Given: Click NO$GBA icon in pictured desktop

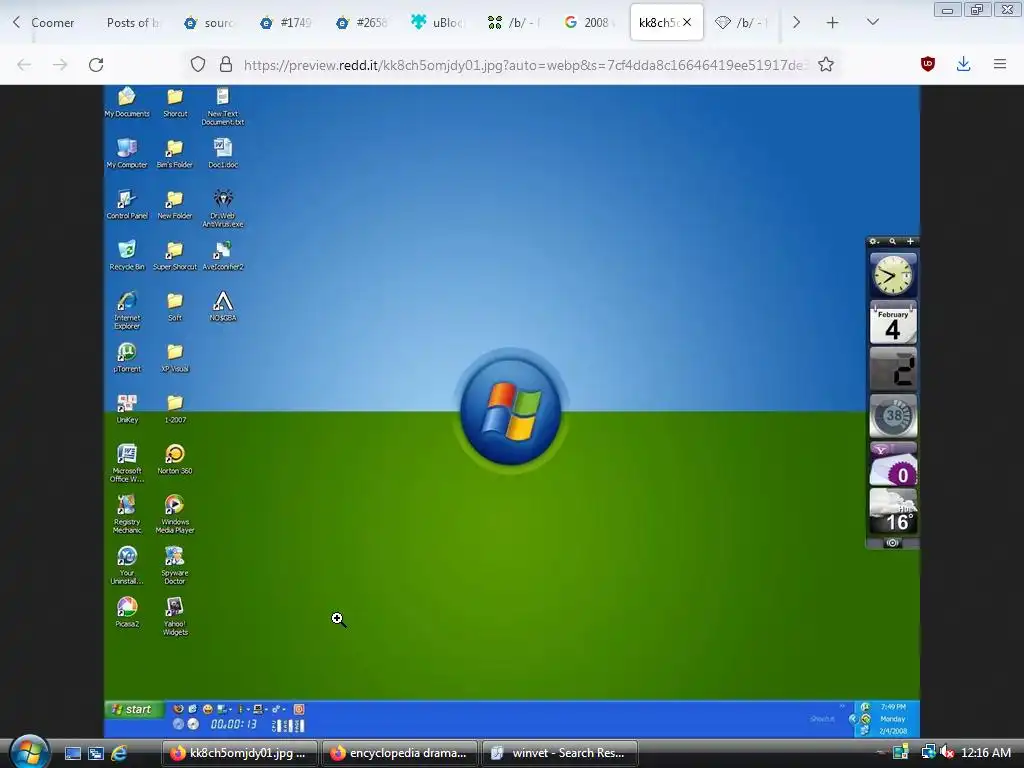Looking at the screenshot, I should (x=223, y=306).
